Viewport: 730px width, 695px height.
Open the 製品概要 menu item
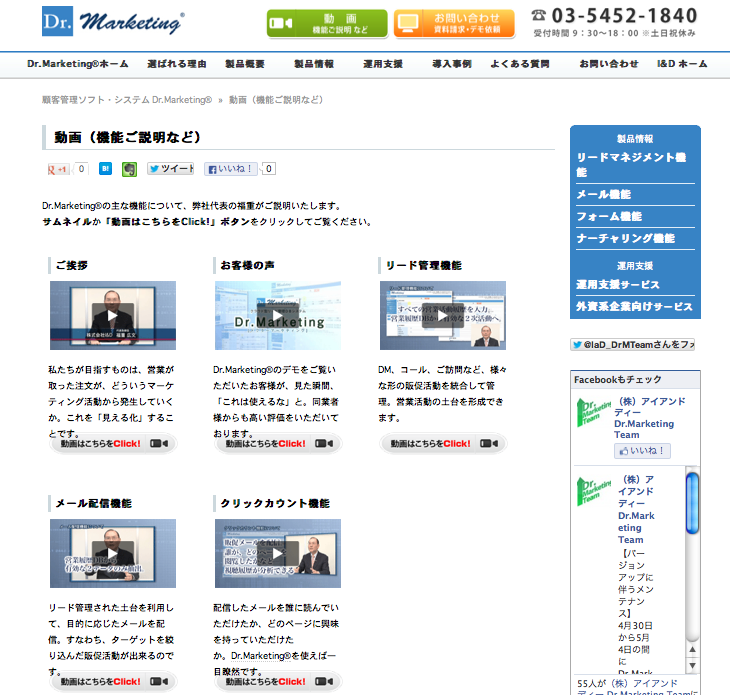pyautogui.click(x=245, y=64)
